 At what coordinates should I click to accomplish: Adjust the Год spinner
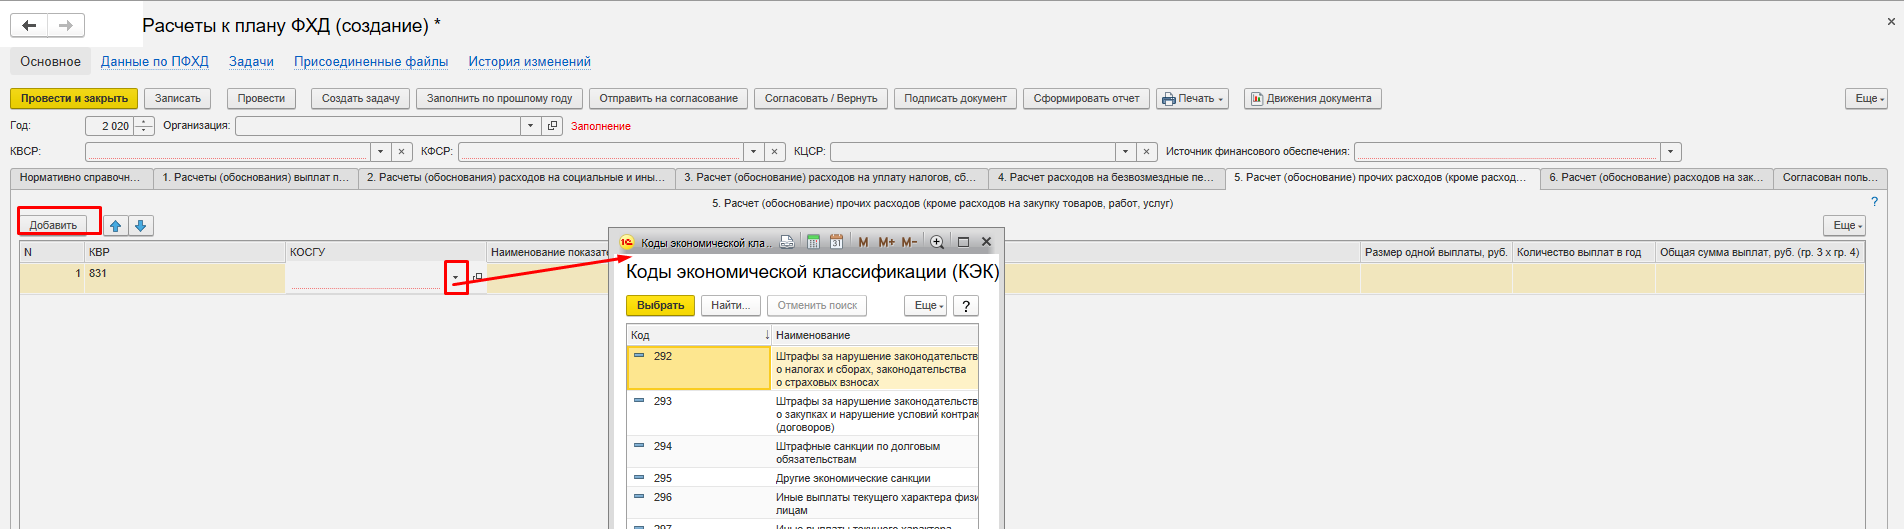145,126
